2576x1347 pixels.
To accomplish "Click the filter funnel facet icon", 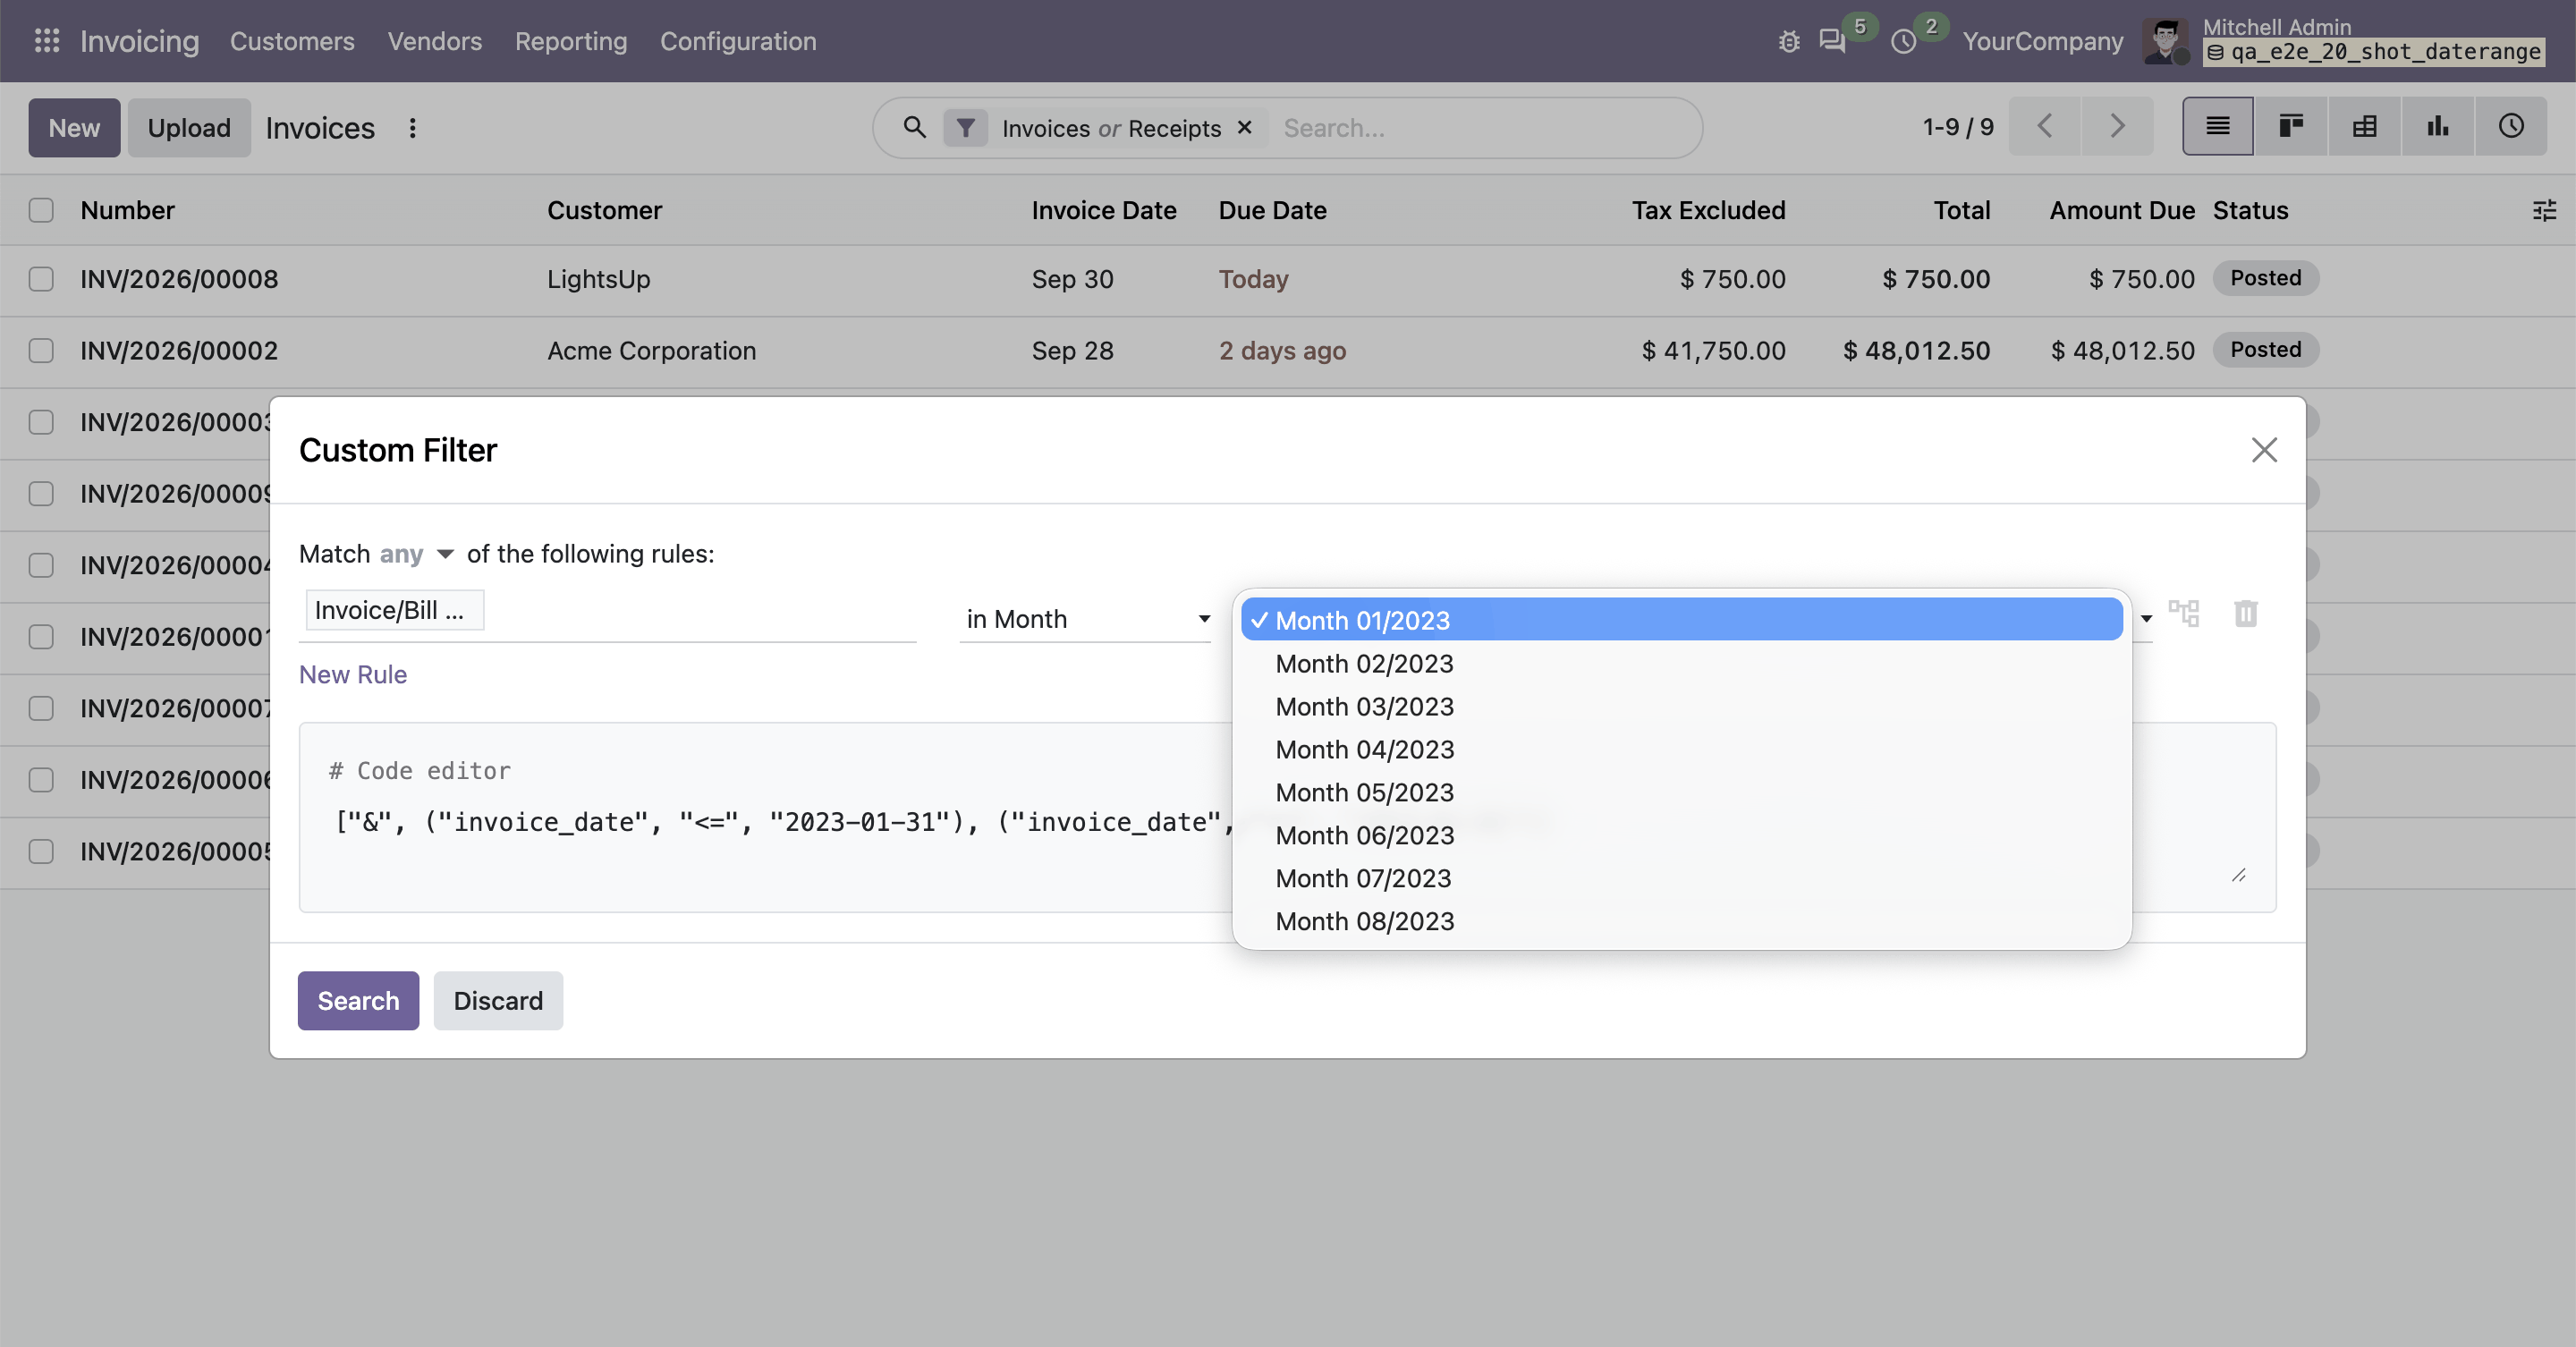I will coord(966,128).
